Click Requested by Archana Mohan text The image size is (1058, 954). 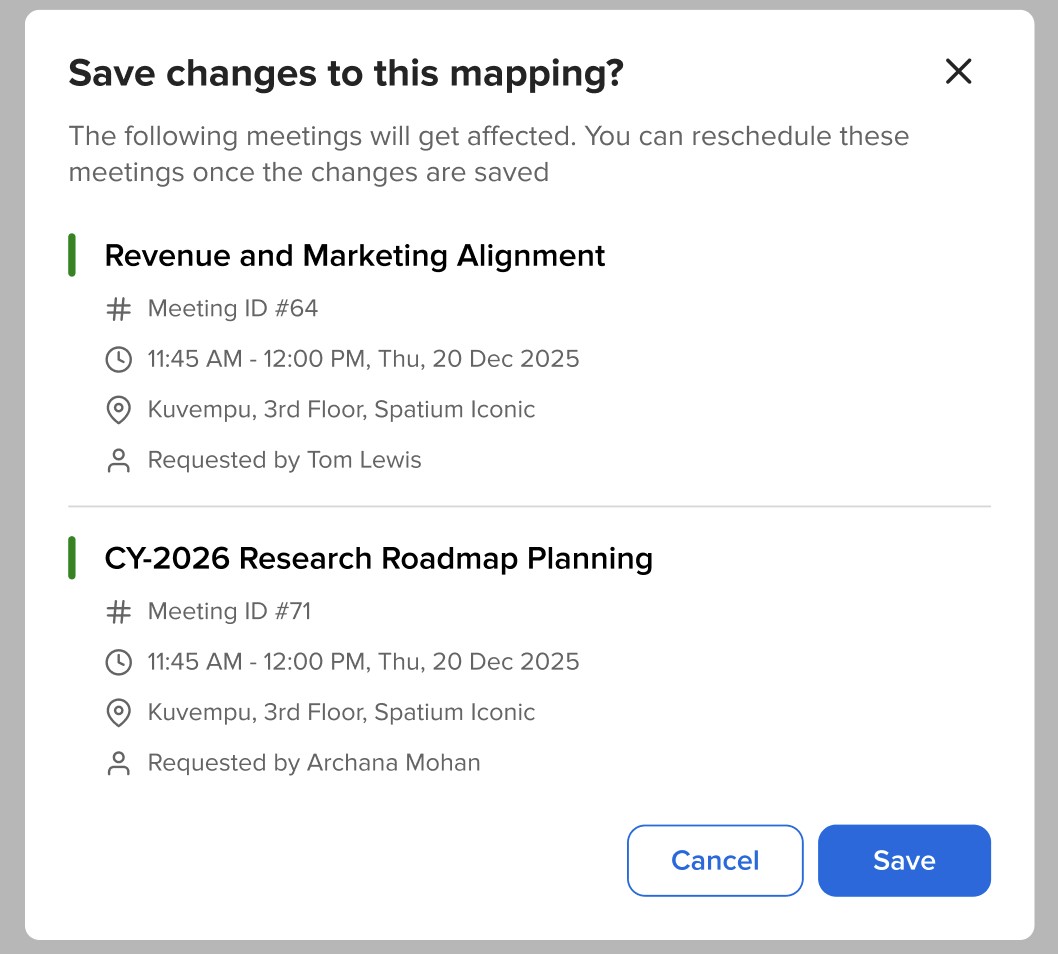(314, 764)
